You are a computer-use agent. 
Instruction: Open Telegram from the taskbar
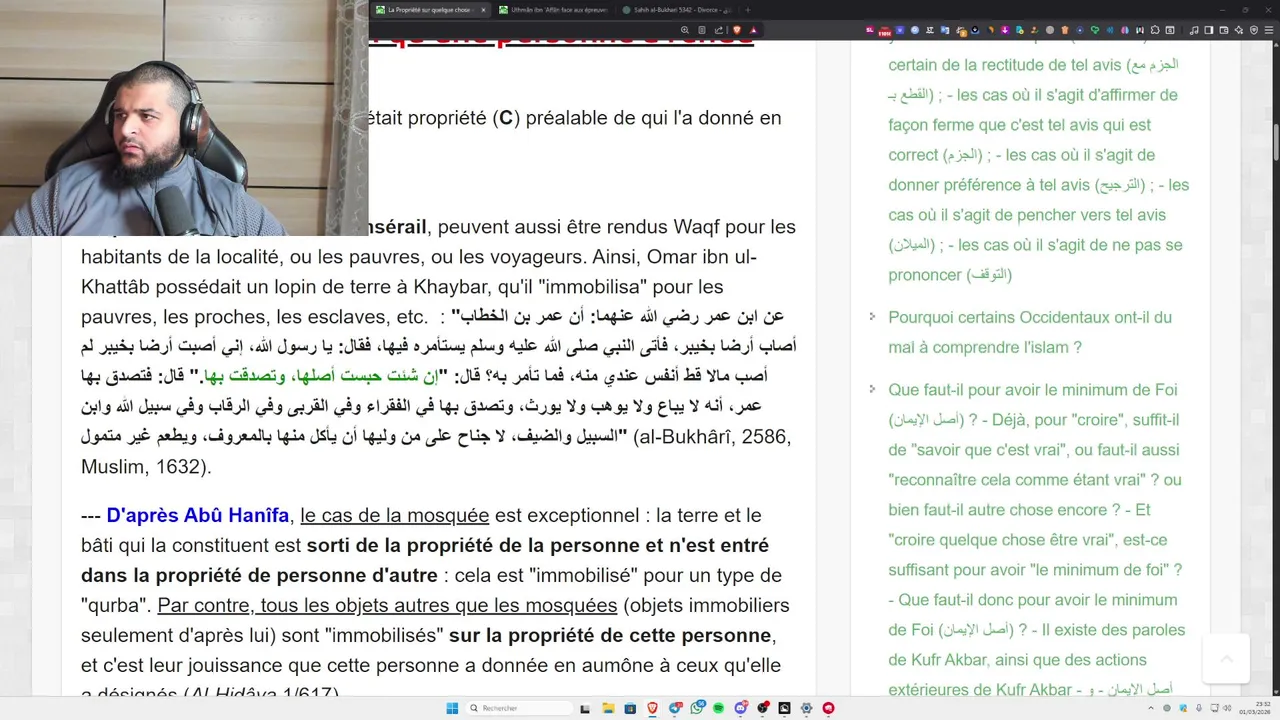pyautogui.click(x=675, y=708)
